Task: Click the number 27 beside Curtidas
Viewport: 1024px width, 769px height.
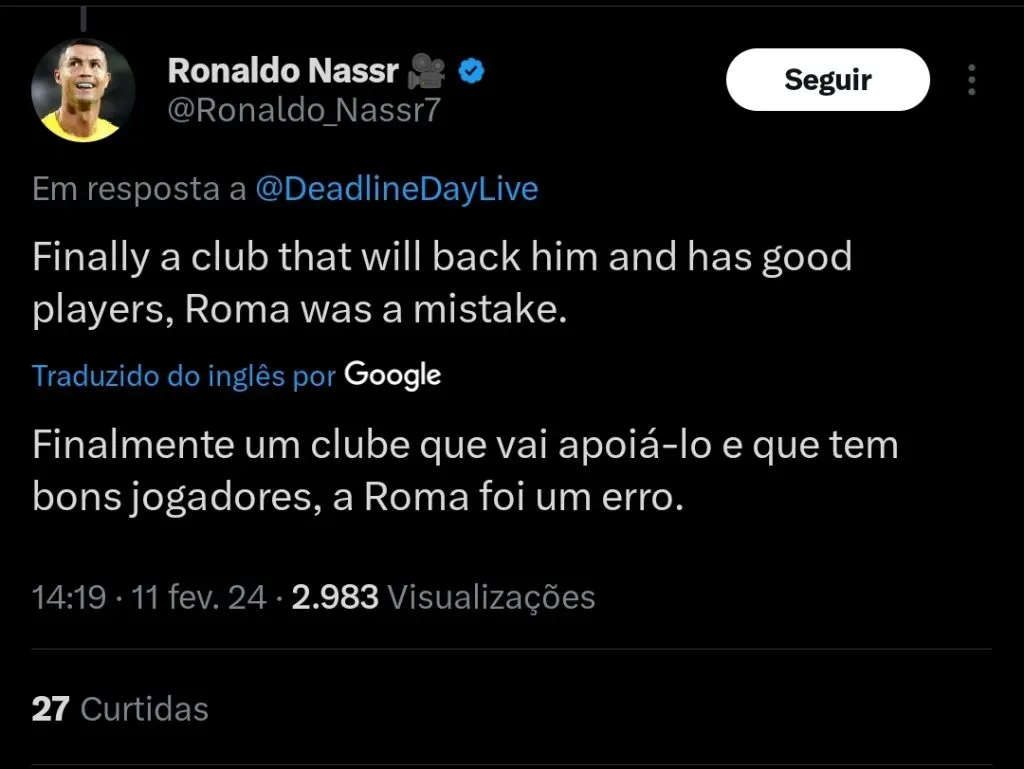Action: pyautogui.click(x=50, y=709)
